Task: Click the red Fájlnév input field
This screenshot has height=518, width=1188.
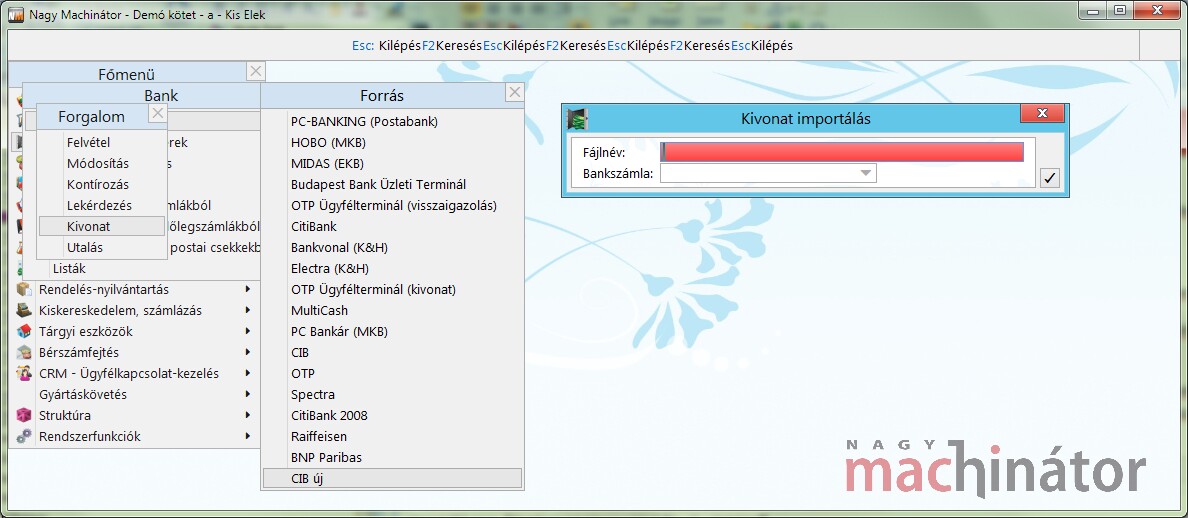Action: pos(842,152)
